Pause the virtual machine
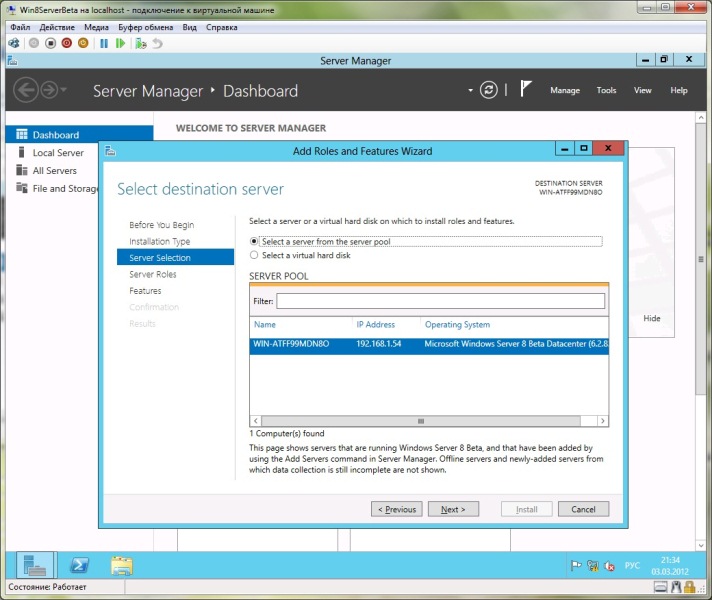 (x=104, y=43)
